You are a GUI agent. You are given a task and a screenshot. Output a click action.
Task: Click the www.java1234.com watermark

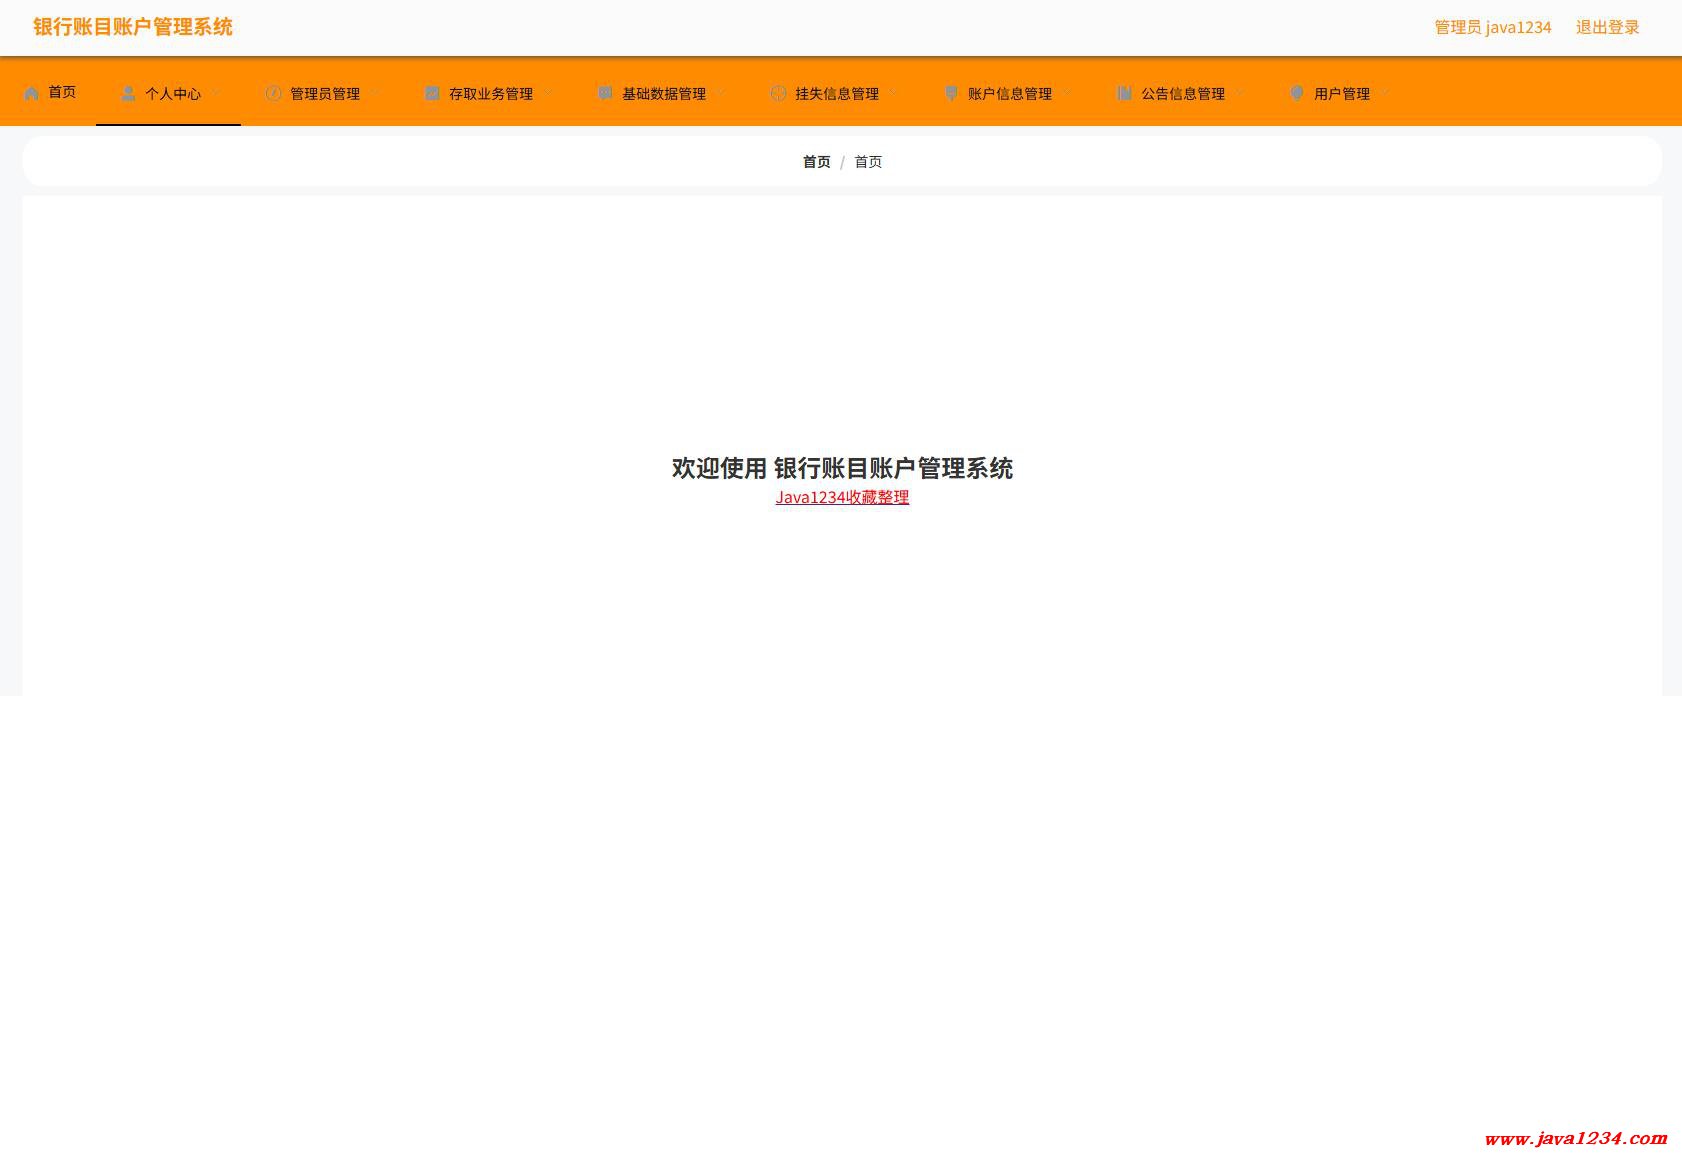[1575, 1138]
